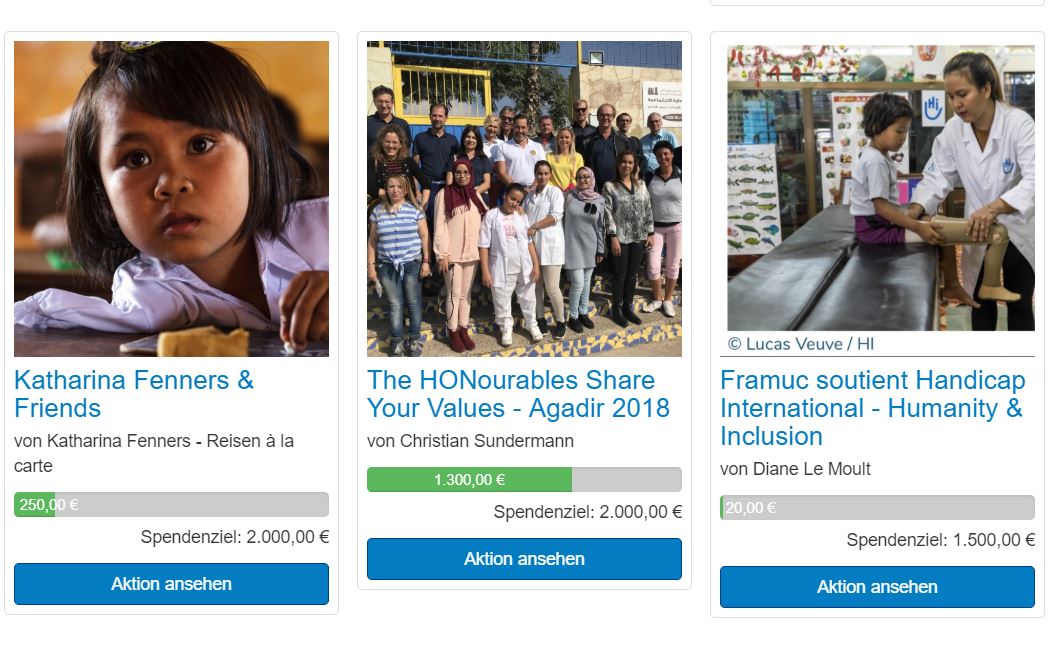The width and height of the screenshot is (1060, 663).
Task: Click Aktion ansehen under Framuc campaign
Action: [877, 587]
